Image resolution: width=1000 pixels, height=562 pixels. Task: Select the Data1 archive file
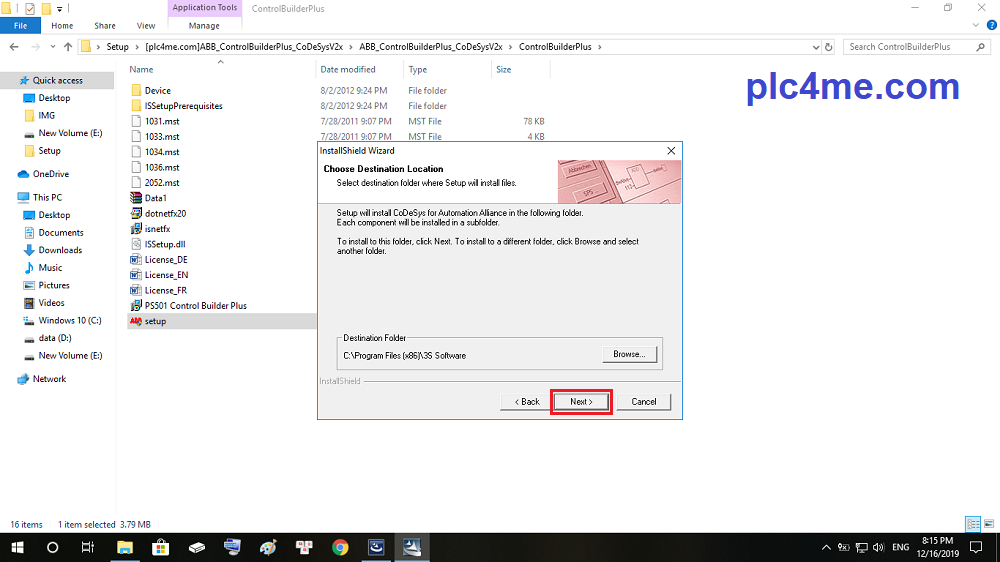tap(155, 198)
